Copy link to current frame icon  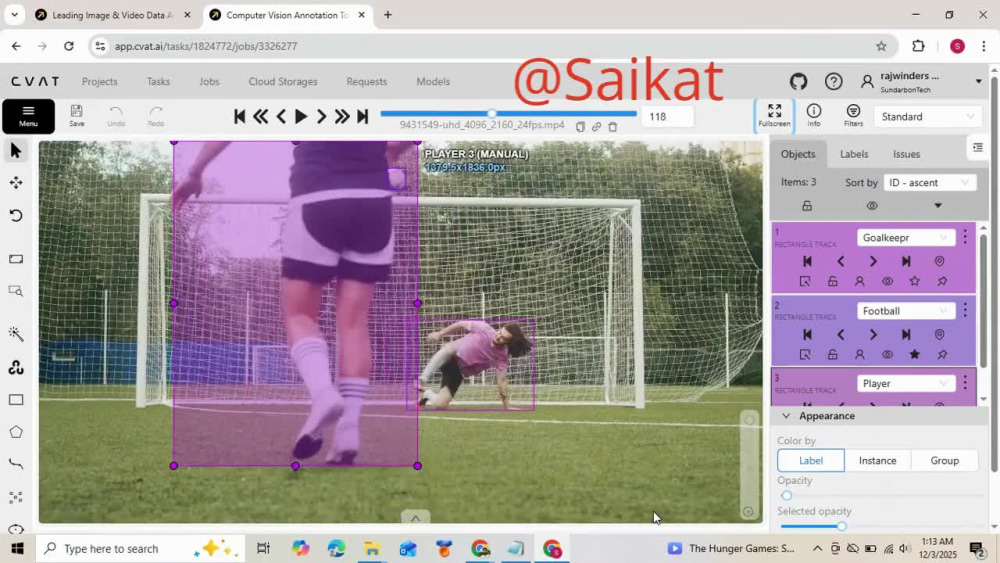pos(596,126)
